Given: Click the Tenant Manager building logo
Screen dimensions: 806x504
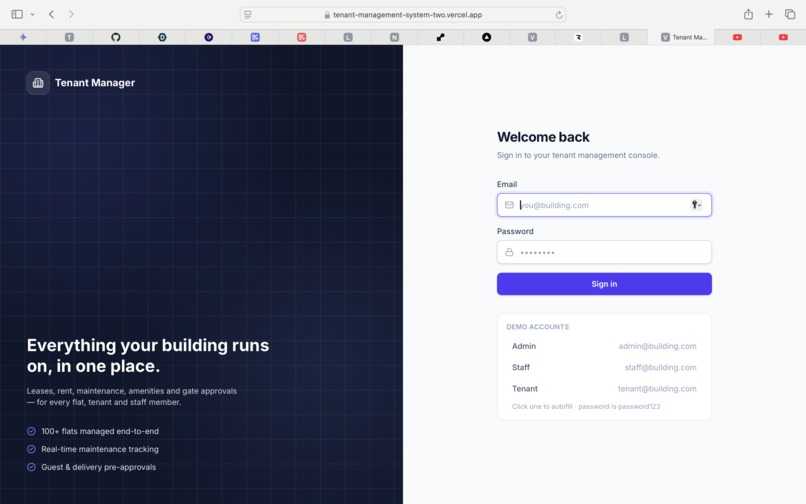Looking at the screenshot, I should (38, 83).
